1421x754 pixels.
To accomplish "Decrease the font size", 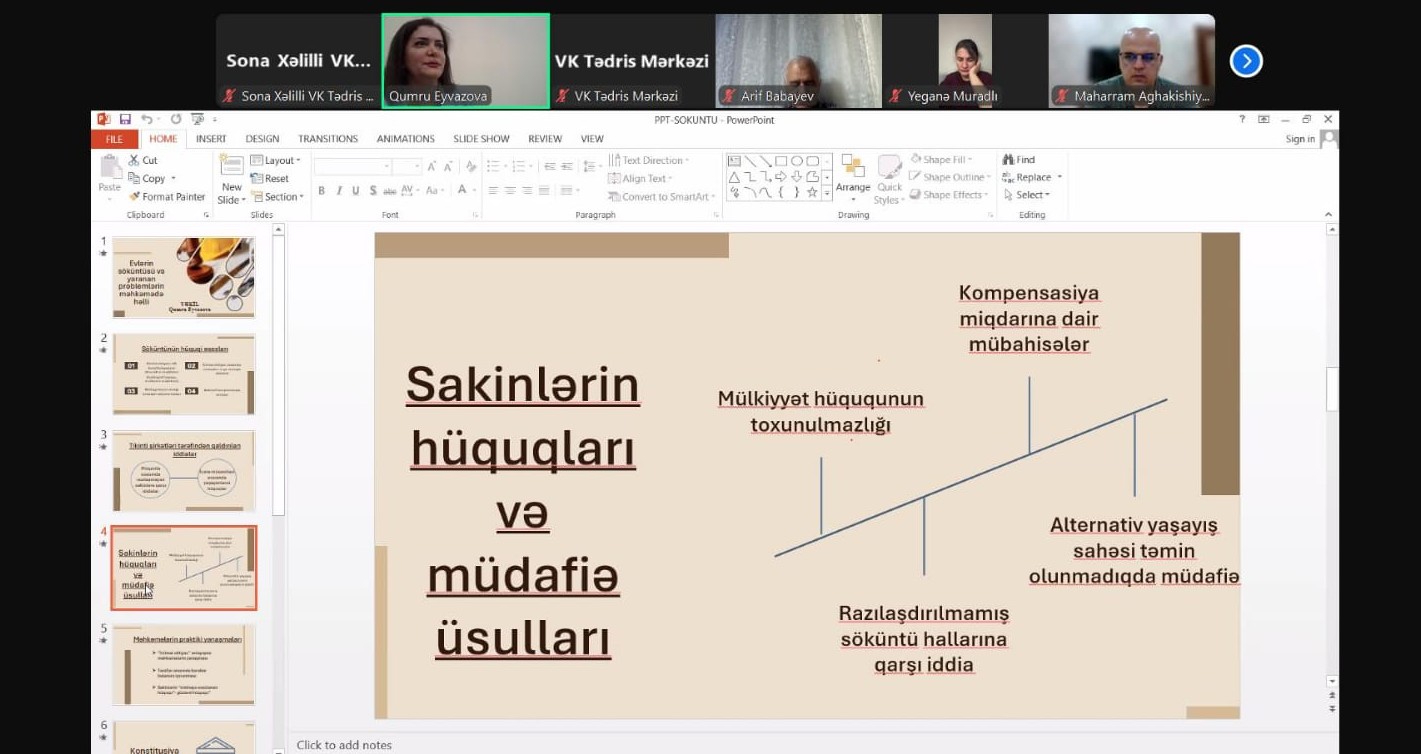I will coord(448,166).
